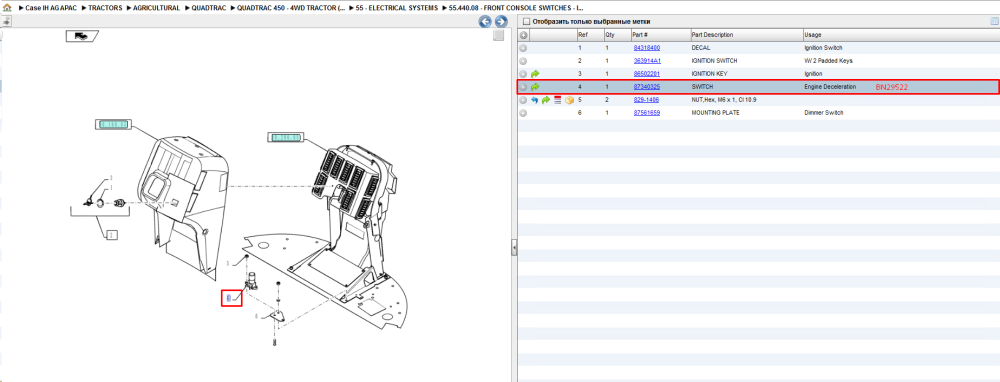Open the yellow package icon on NUT row
The height and width of the screenshot is (382, 1000).
[569, 100]
